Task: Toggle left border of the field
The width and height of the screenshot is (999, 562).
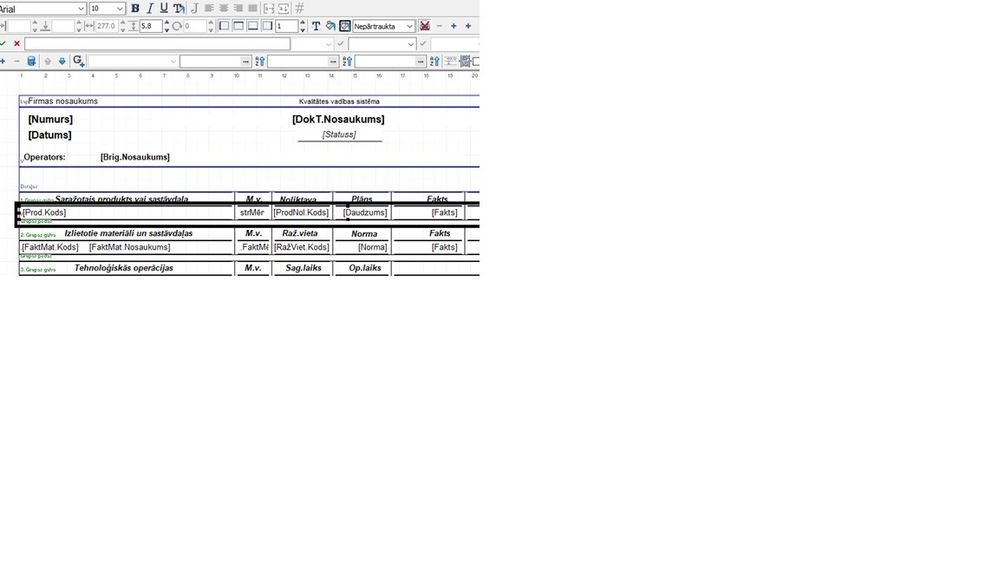Action: click(224, 26)
